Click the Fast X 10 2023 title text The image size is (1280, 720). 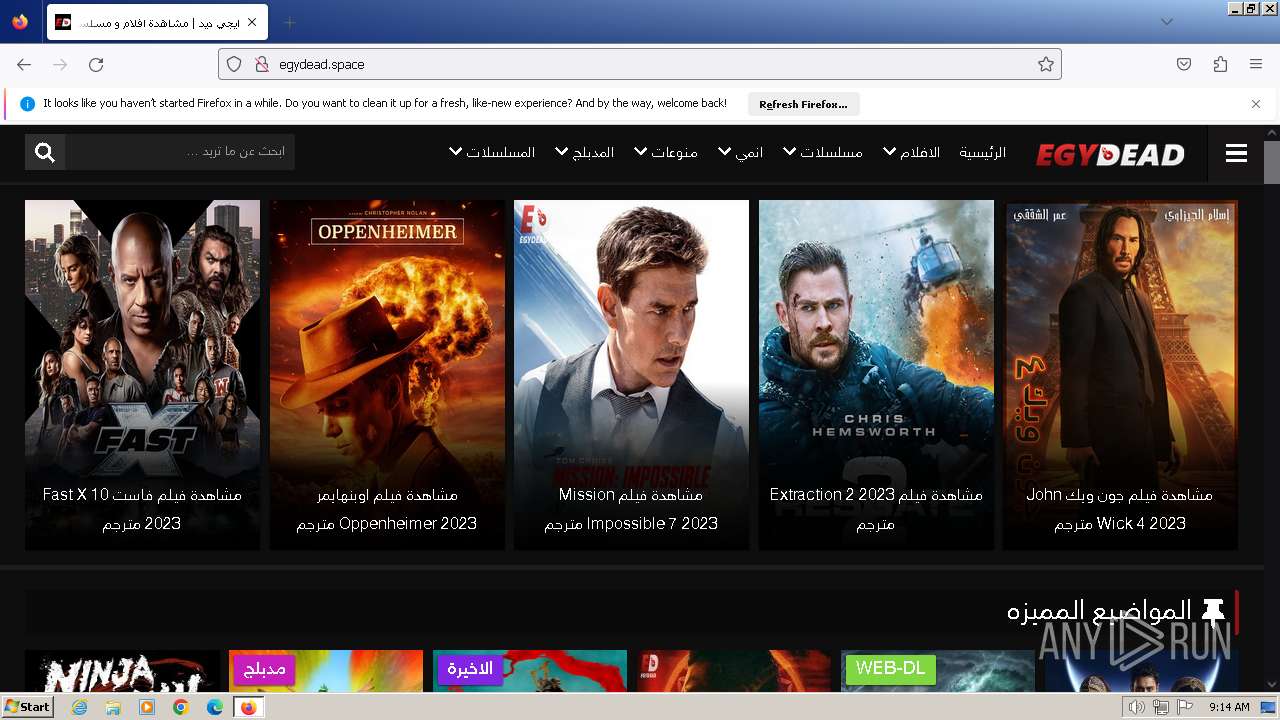(142, 509)
